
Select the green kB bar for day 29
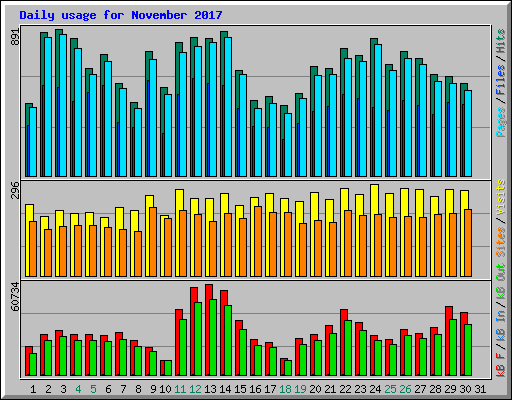[x=453, y=348]
